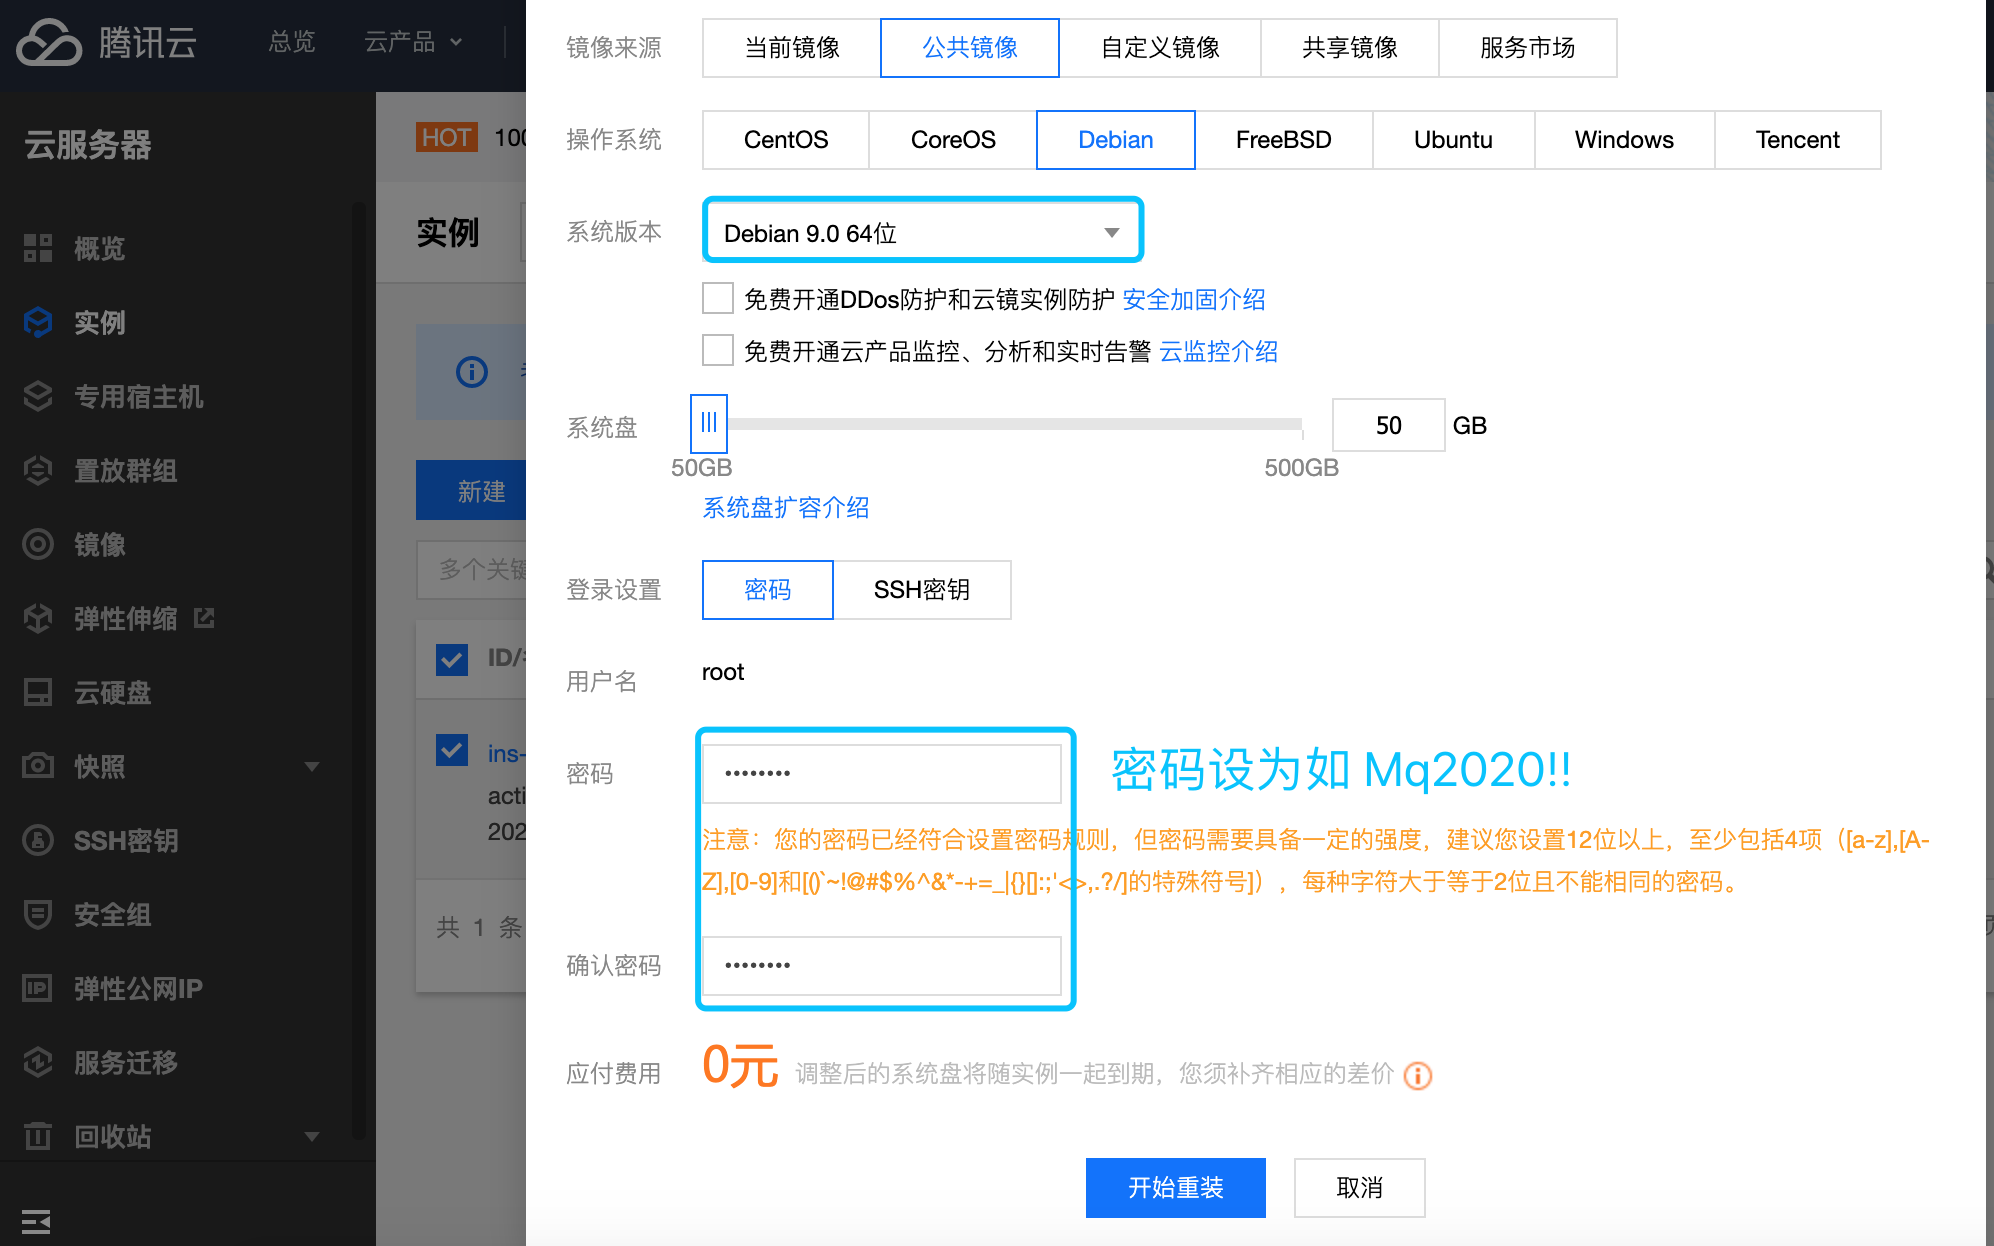Image resolution: width=1994 pixels, height=1246 pixels.
Task: Click the sidebar collapse icon at bottom left
Action: [36, 1221]
